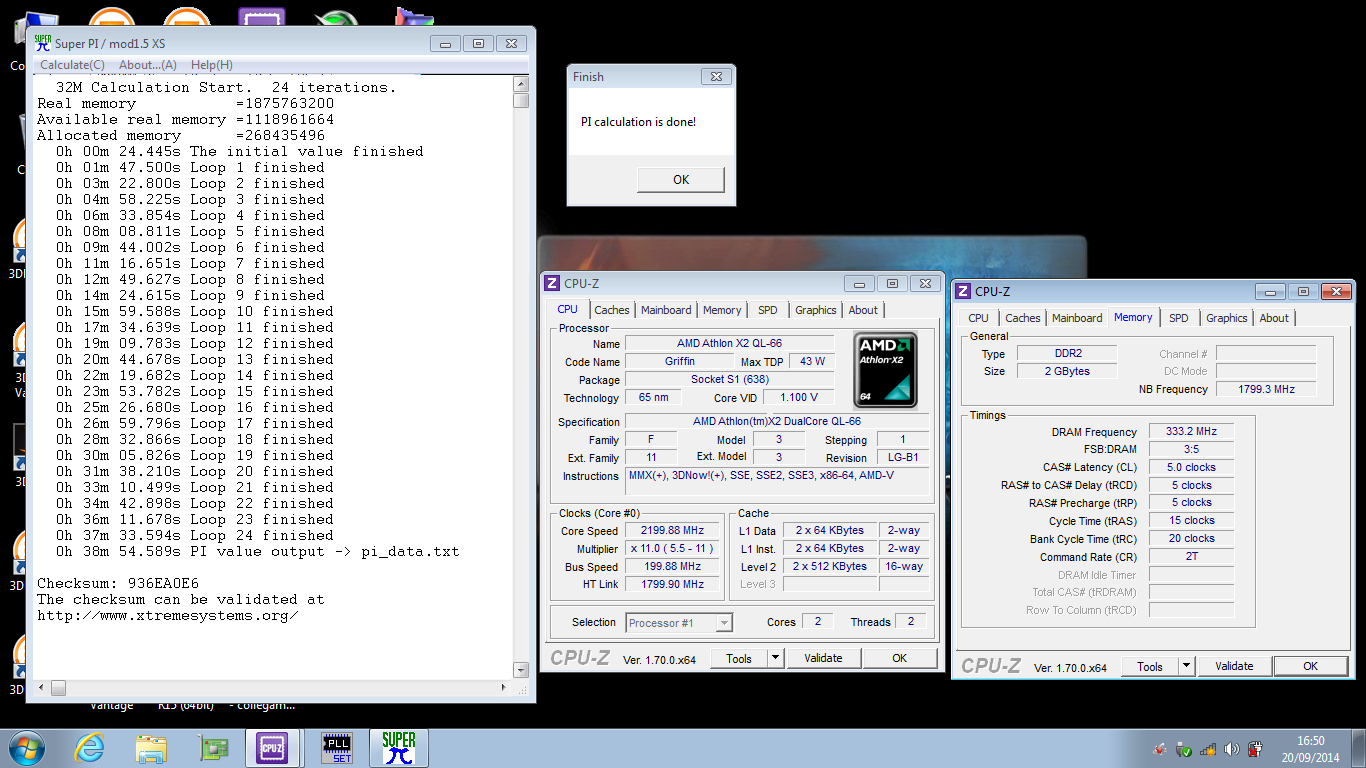Launch Internet Explorer from the taskbar
The height and width of the screenshot is (768, 1366).
click(89, 747)
